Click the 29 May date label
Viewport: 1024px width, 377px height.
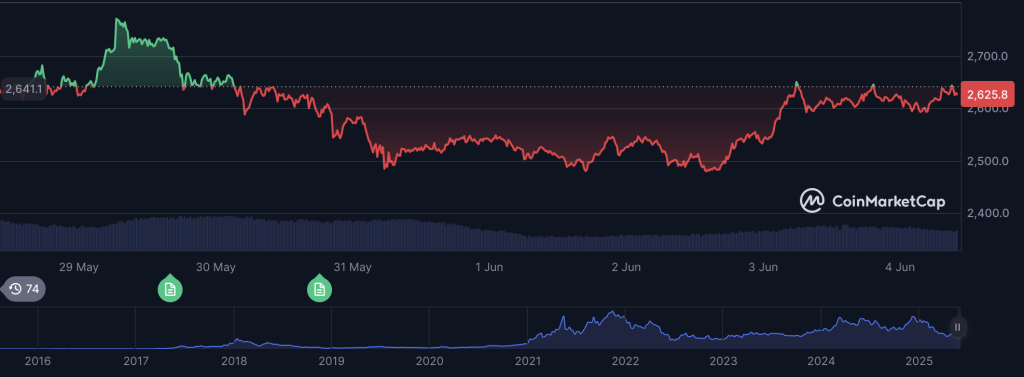point(78,267)
